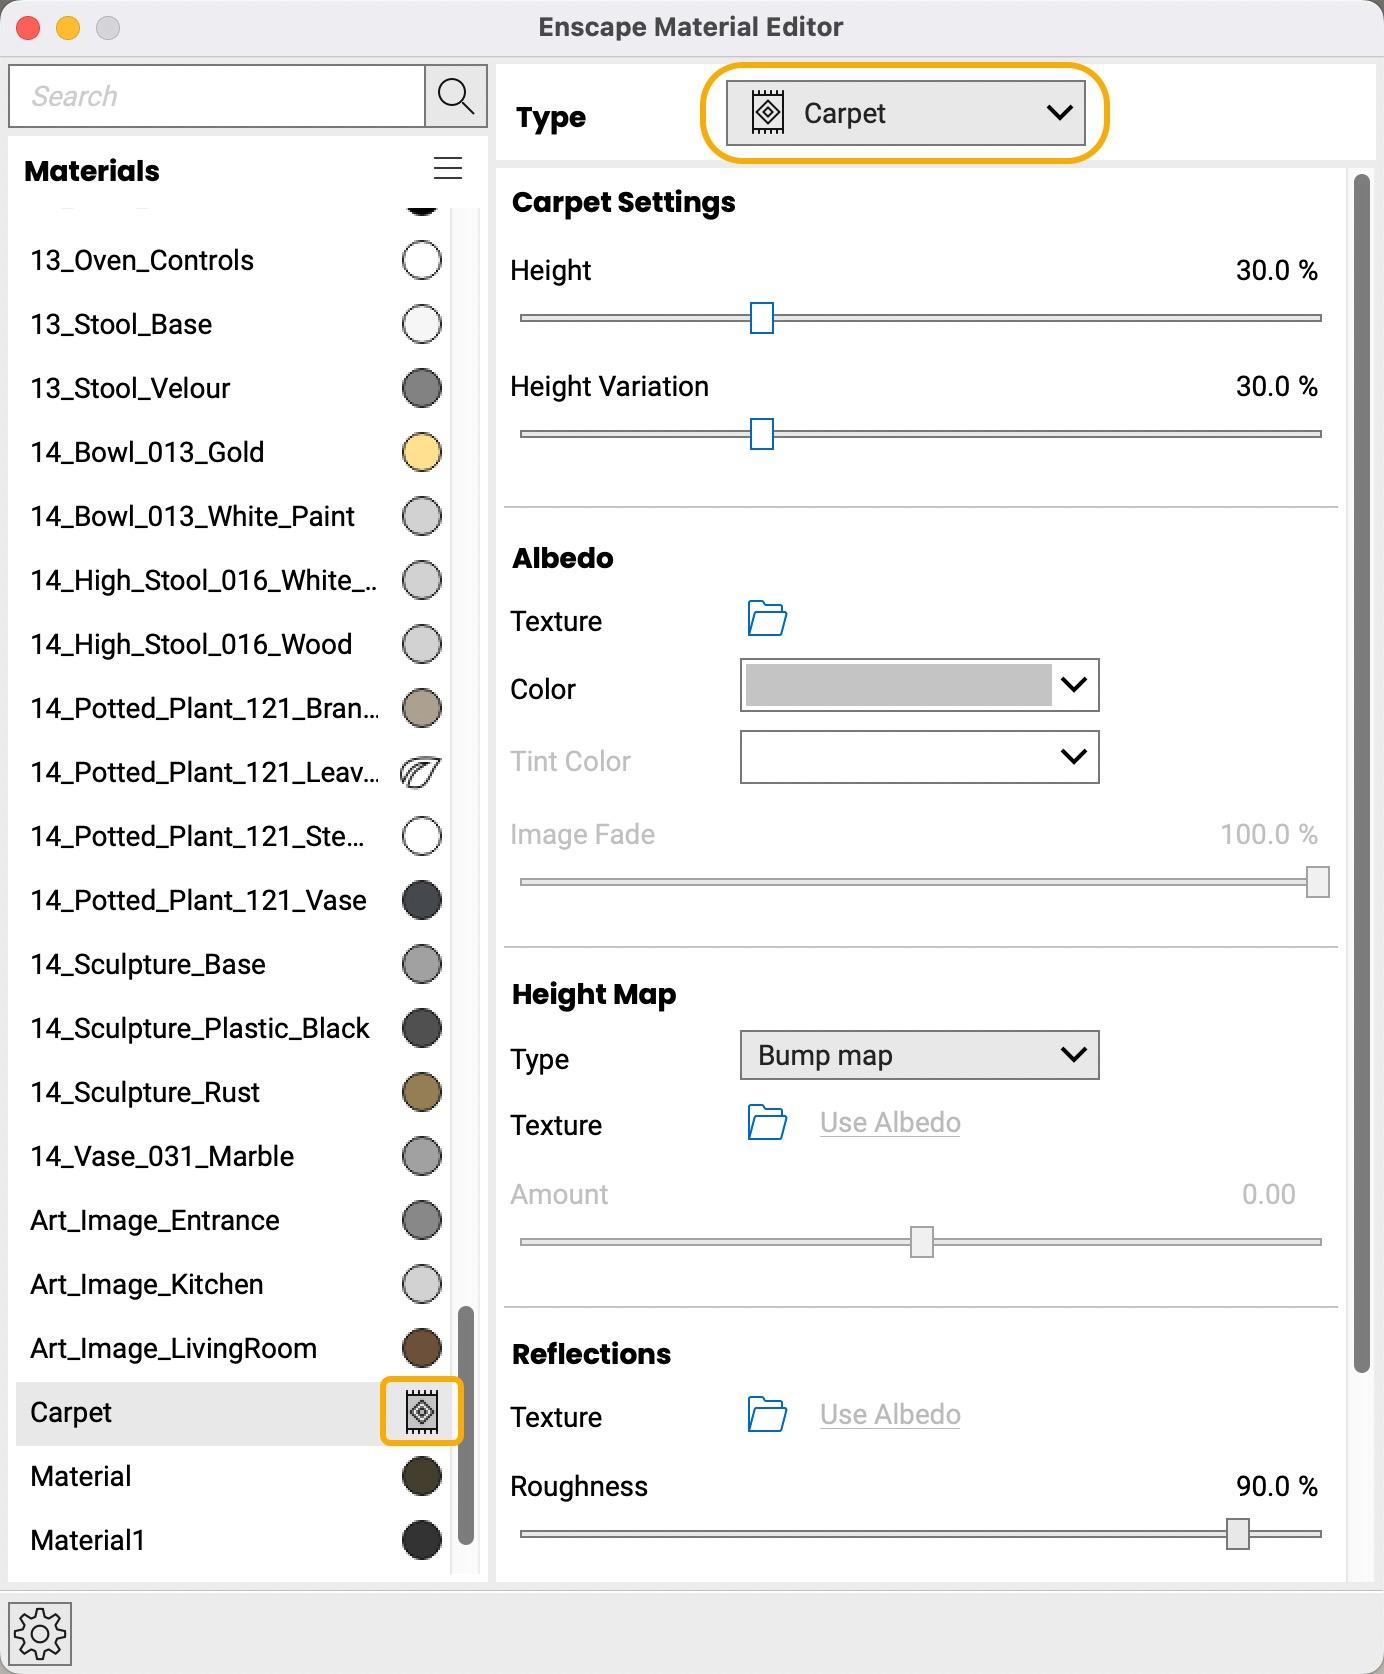
Task: Click the Height Map texture folder icon
Action: [767, 1123]
